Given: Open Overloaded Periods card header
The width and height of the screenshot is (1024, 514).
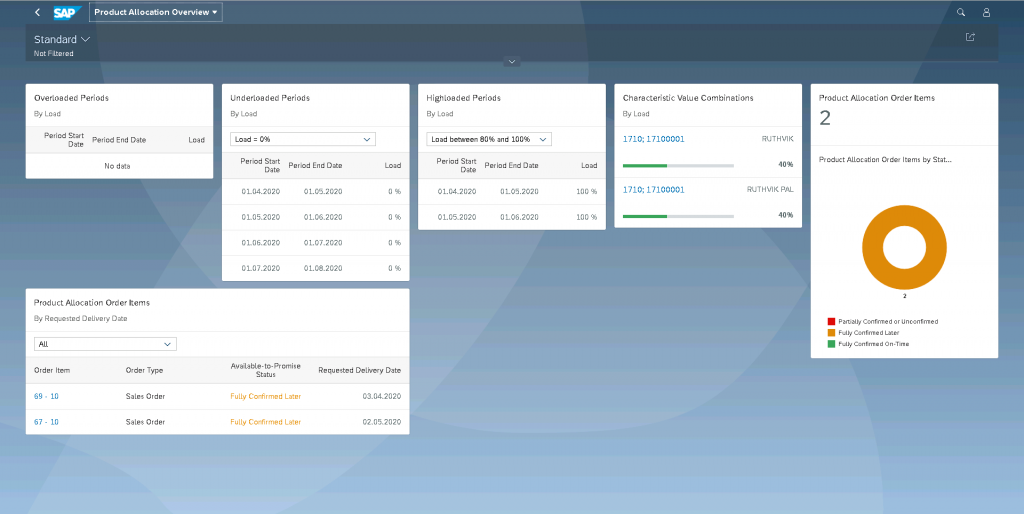Looking at the screenshot, I should (120, 105).
